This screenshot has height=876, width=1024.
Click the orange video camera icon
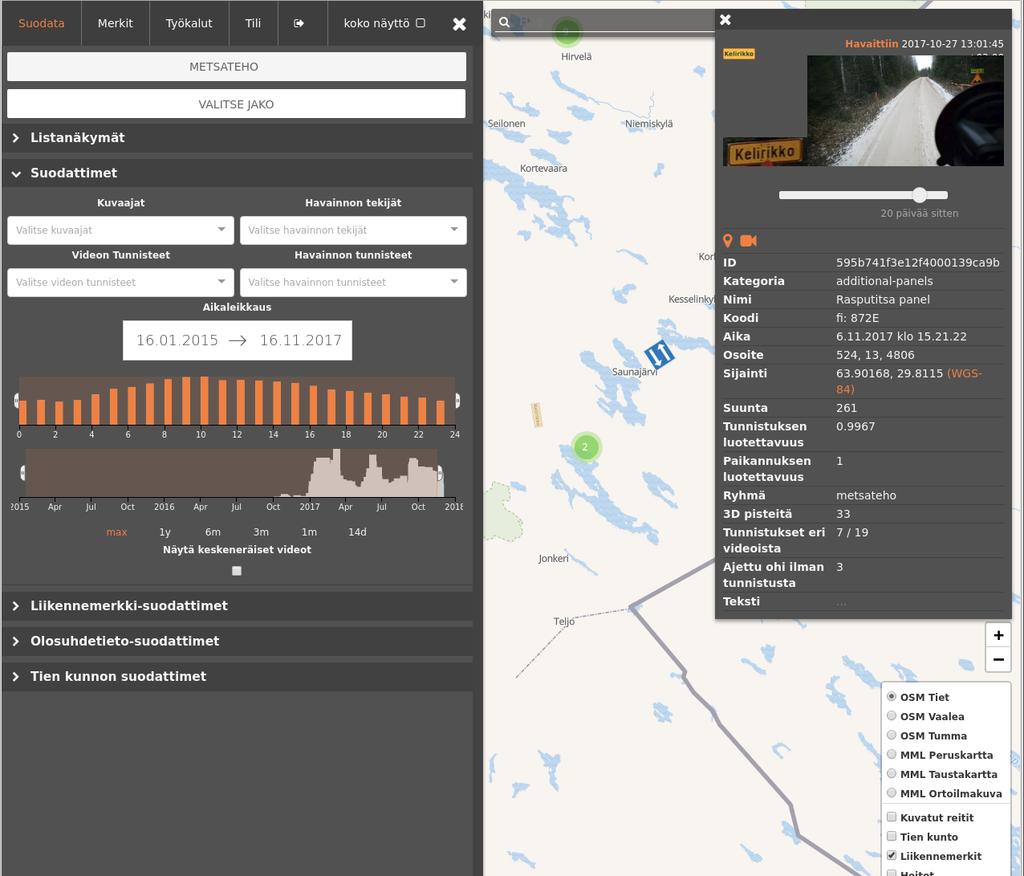(748, 241)
